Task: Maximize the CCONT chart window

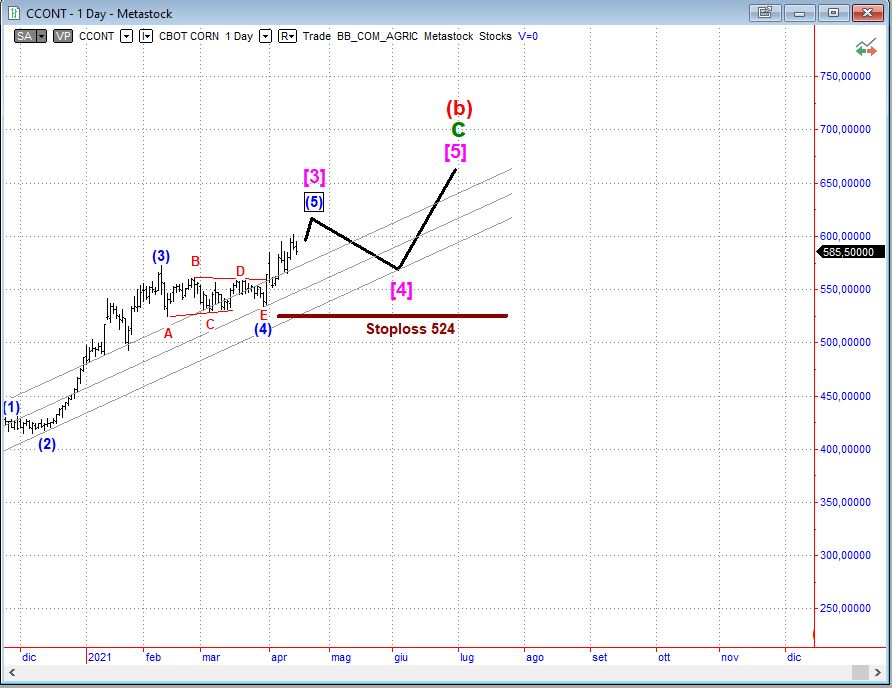Action: [x=833, y=13]
